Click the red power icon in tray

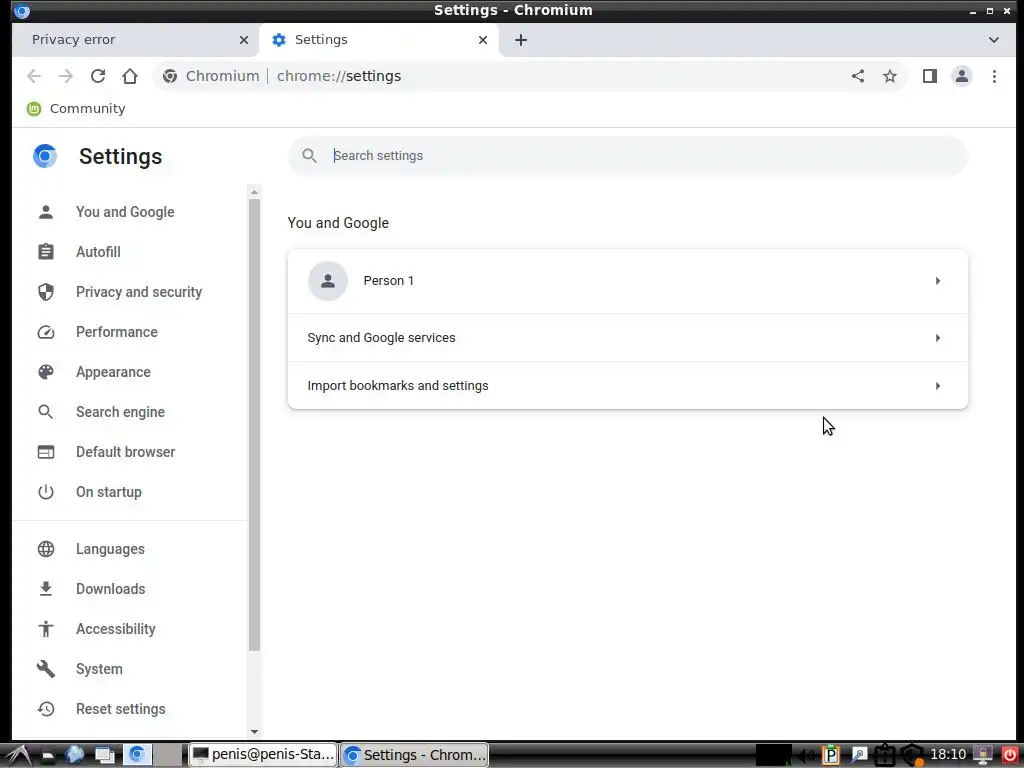[1009, 754]
